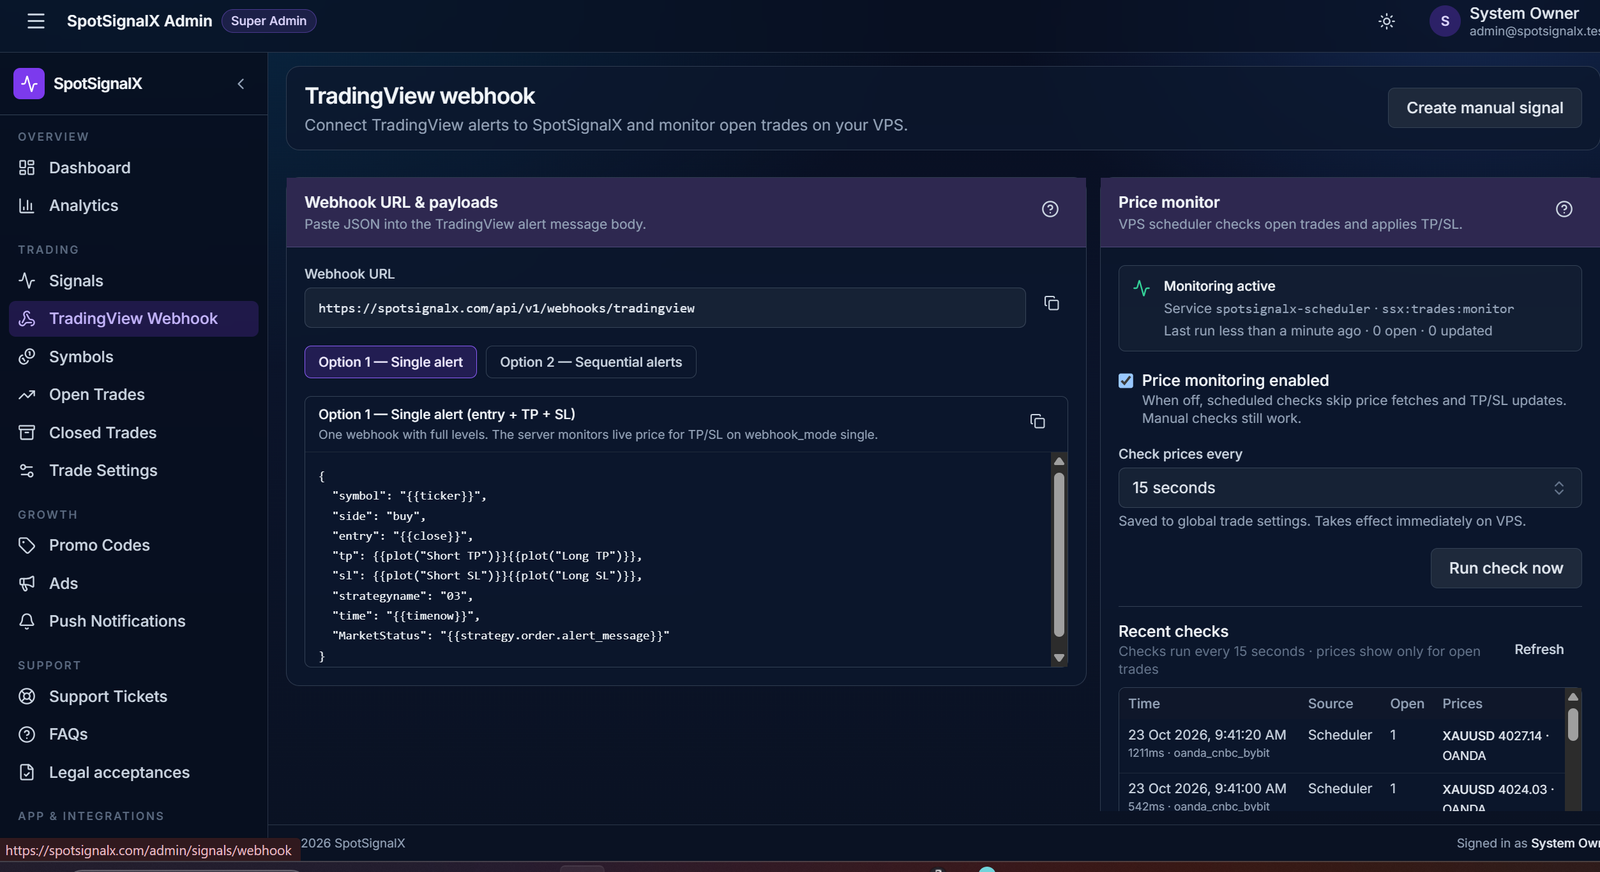
Task: Open help icon on Price monitor panel
Action: coord(1564,209)
